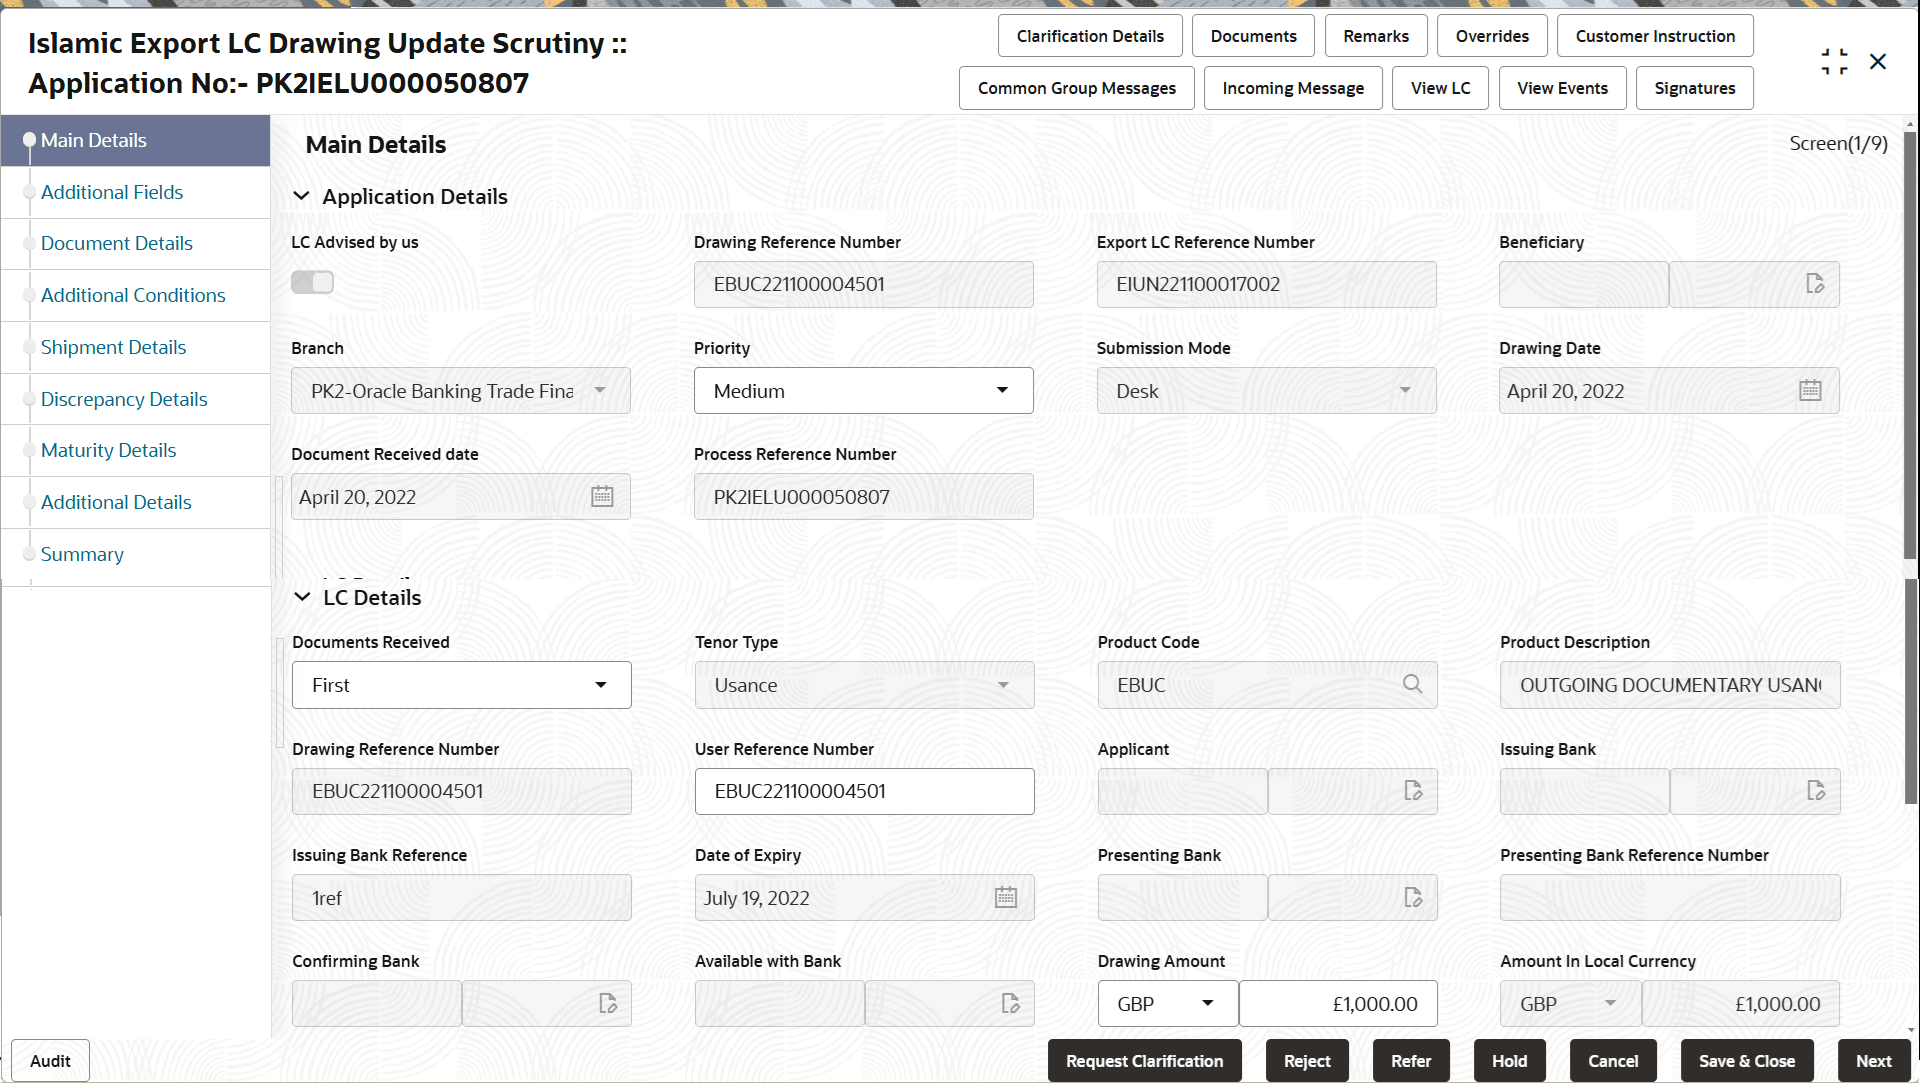Screen dimensions: 1920x1083
Task: Open the Discrepancy Details sidebar item
Action: (x=124, y=399)
